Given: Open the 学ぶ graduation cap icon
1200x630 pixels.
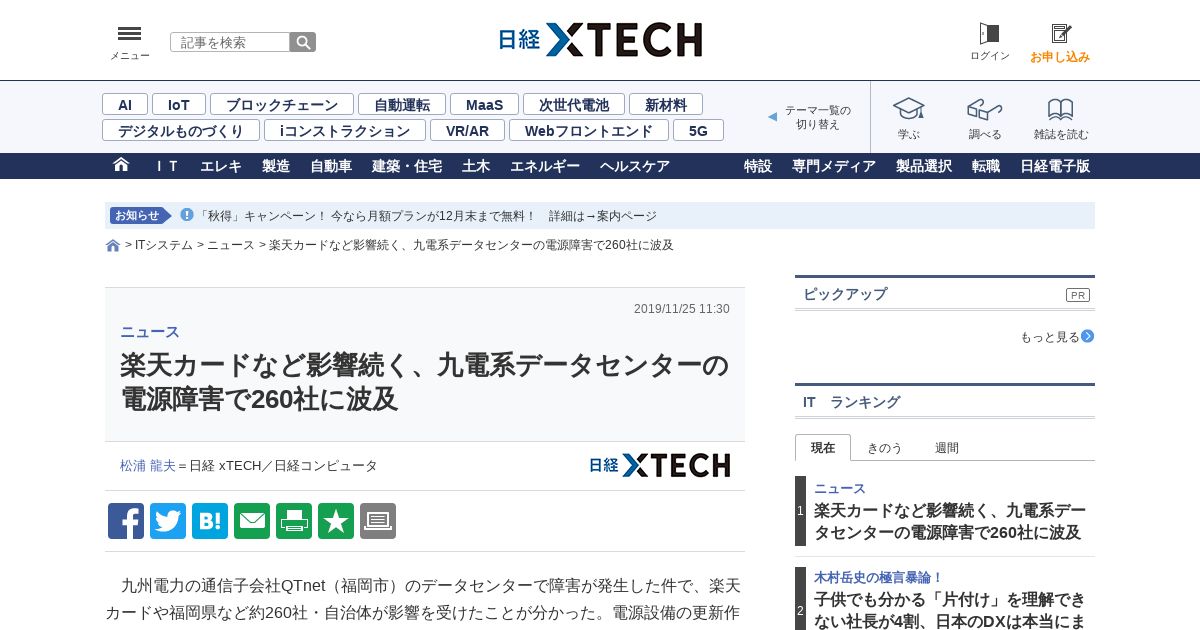Looking at the screenshot, I should tap(909, 109).
